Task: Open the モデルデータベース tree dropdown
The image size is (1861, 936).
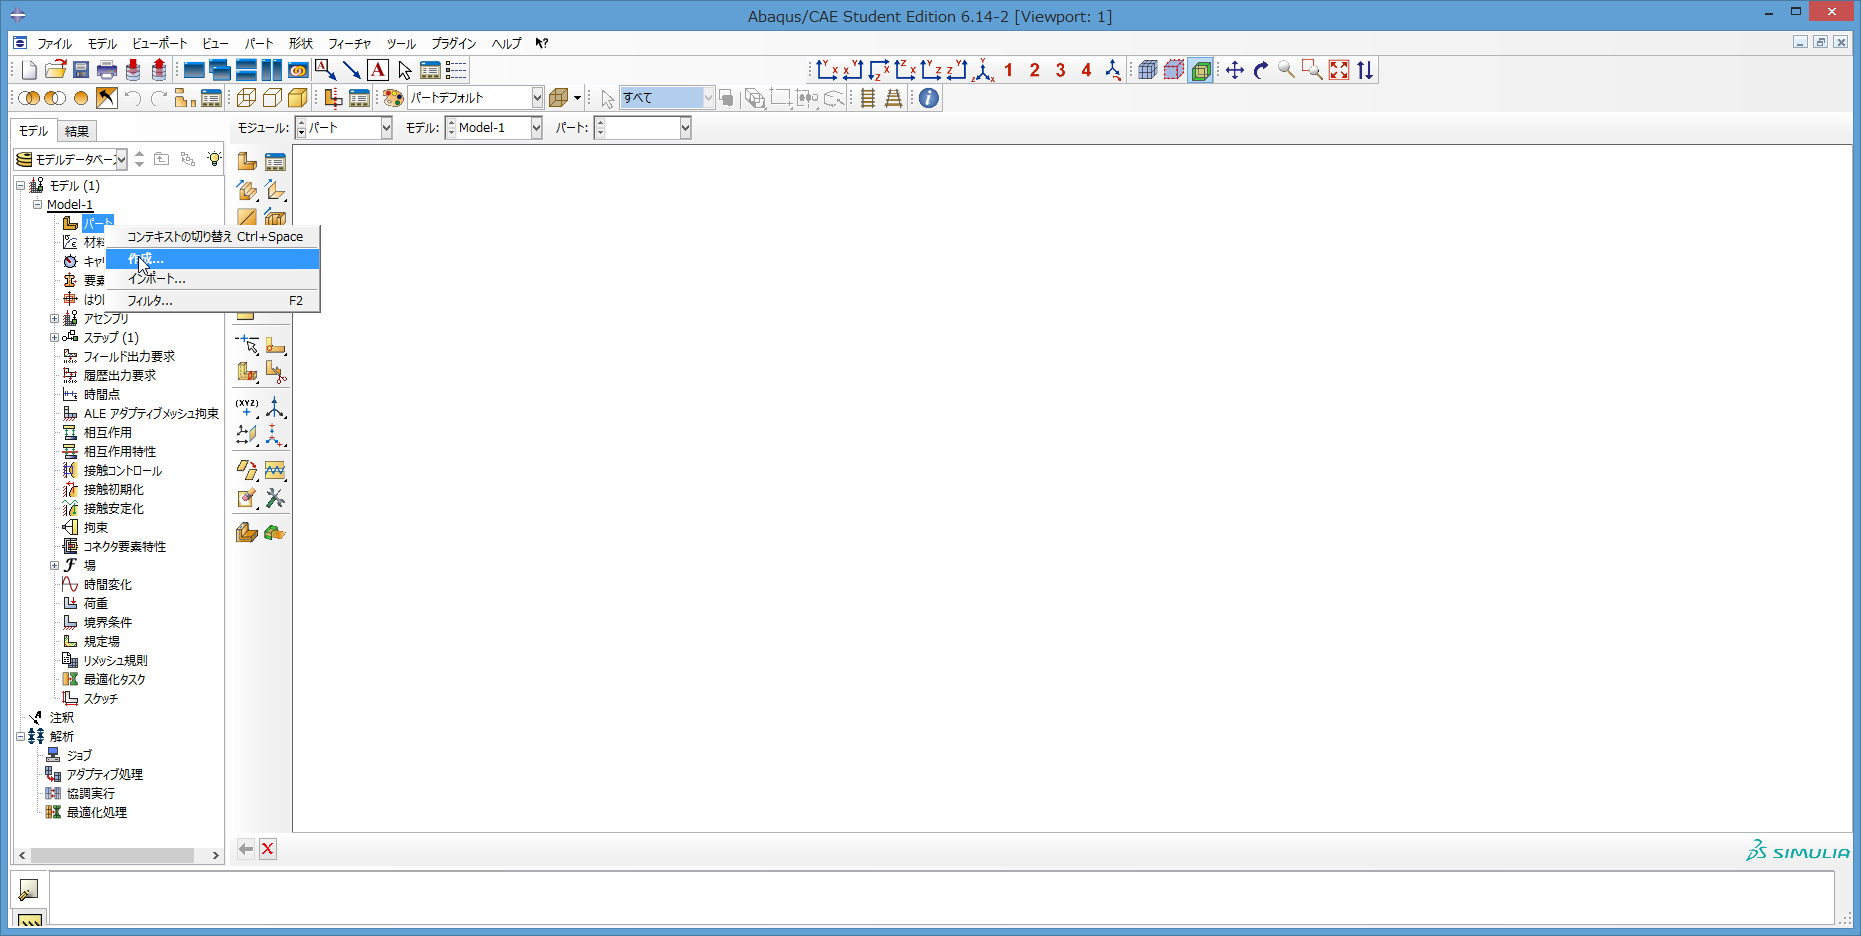Action: pyautogui.click(x=121, y=159)
